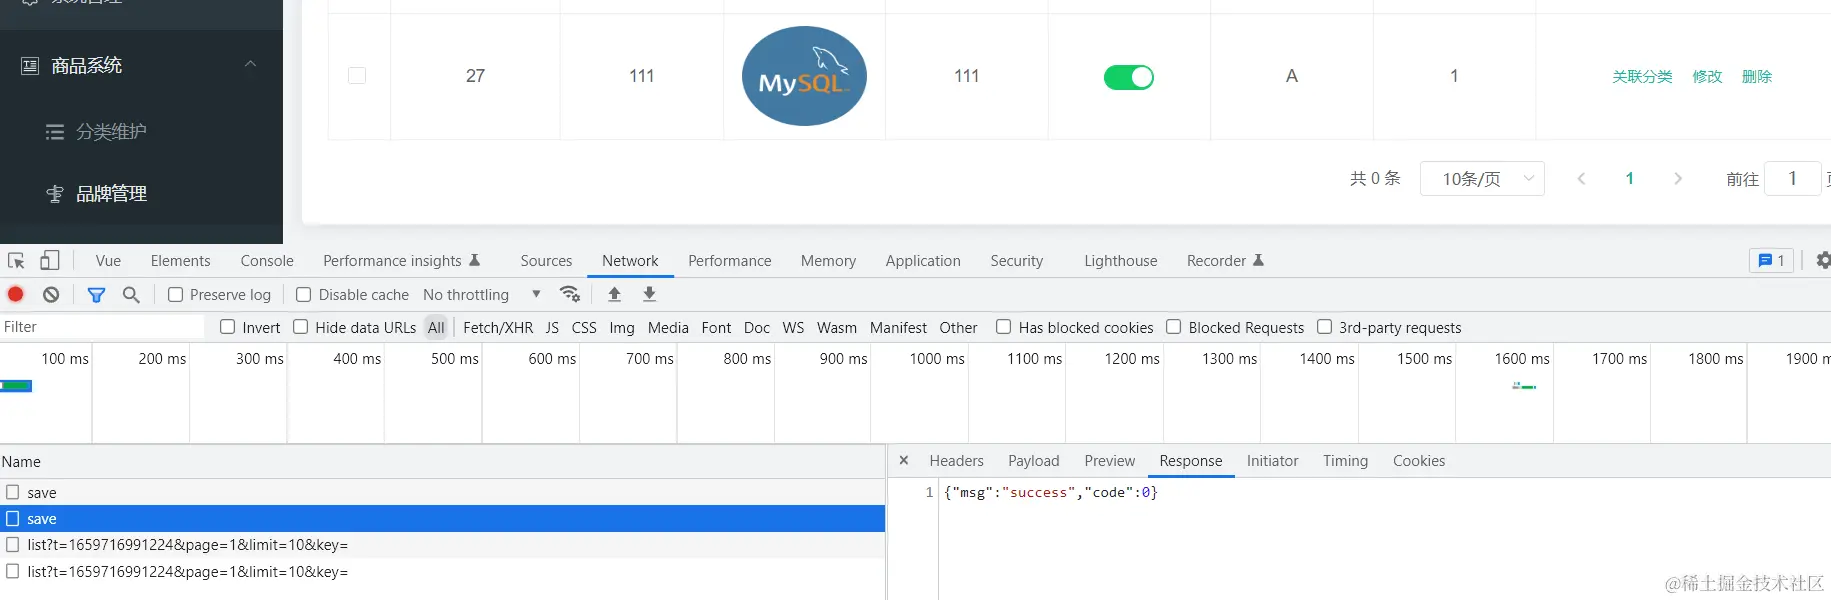Go to next page arrow
This screenshot has height=600, width=1831.
click(1678, 178)
